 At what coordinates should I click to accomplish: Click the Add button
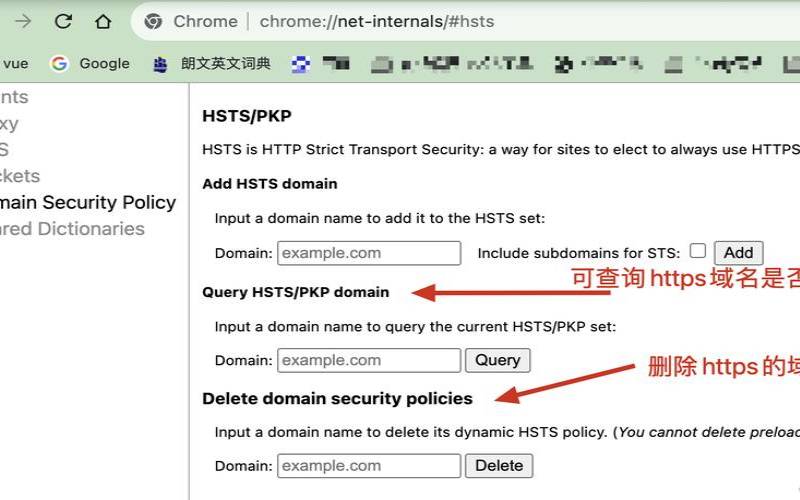click(x=738, y=253)
